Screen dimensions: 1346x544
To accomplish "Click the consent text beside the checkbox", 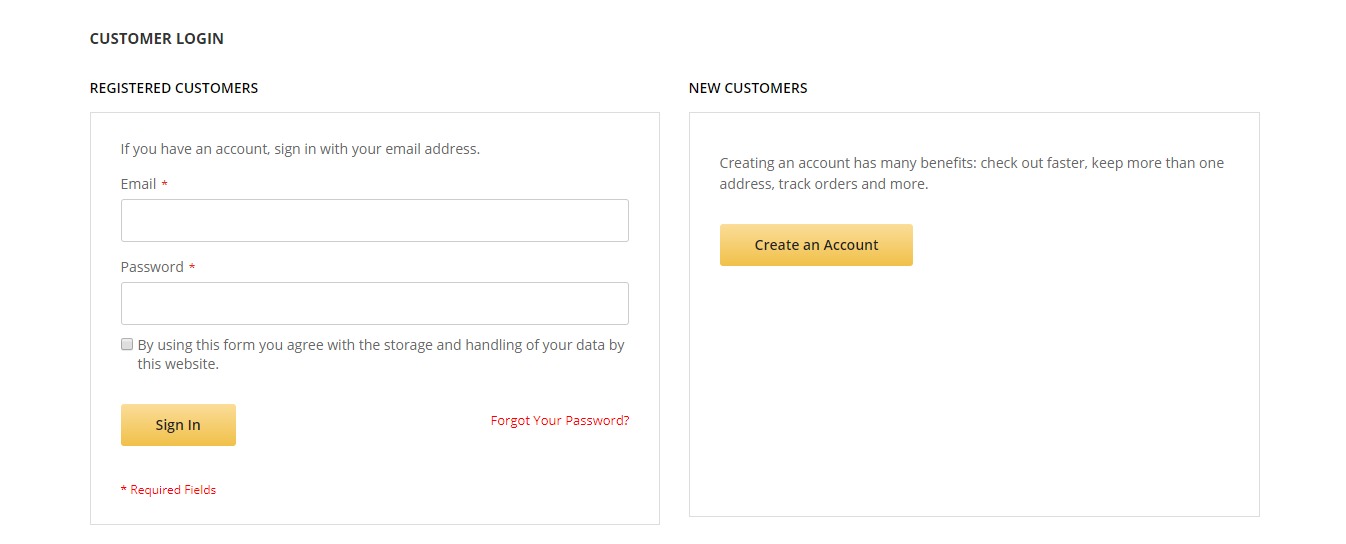I will pyautogui.click(x=380, y=354).
